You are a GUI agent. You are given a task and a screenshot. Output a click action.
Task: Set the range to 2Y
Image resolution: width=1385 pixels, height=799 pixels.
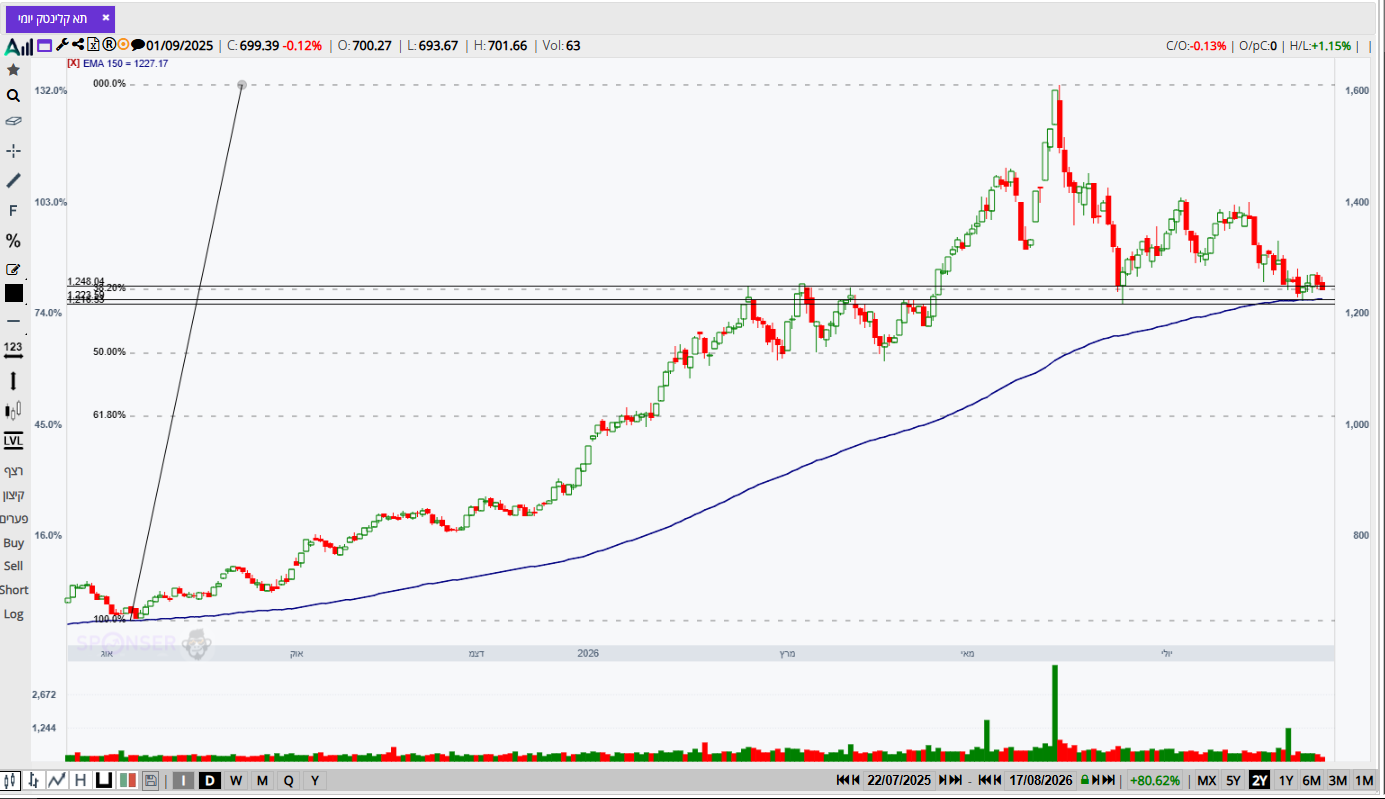click(1259, 780)
